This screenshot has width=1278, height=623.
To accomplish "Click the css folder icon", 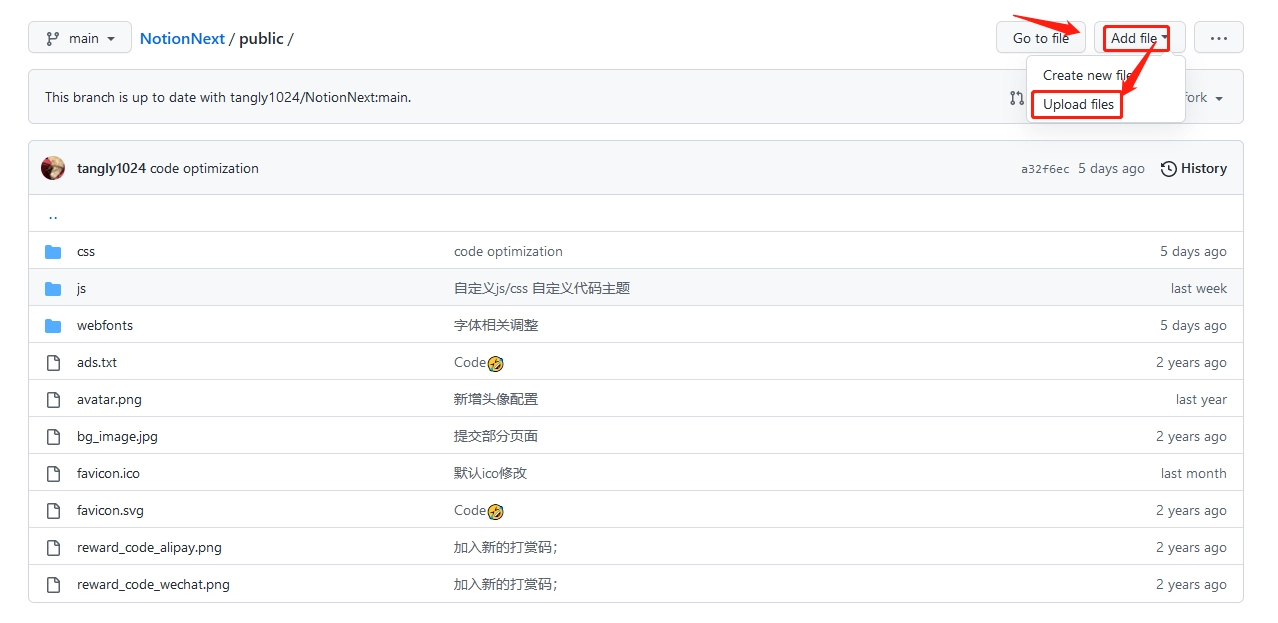I will coord(53,251).
